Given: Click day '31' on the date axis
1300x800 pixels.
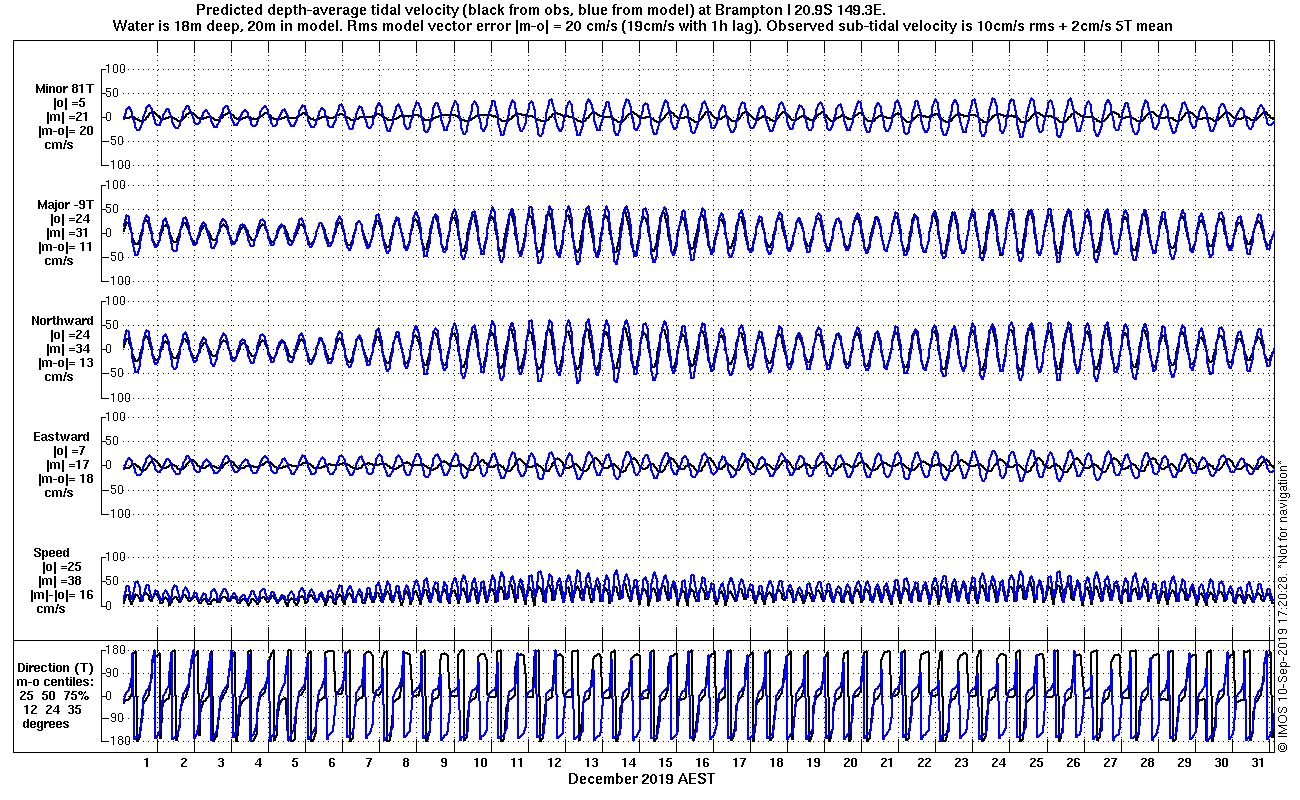Looking at the screenshot, I should click(x=1257, y=763).
